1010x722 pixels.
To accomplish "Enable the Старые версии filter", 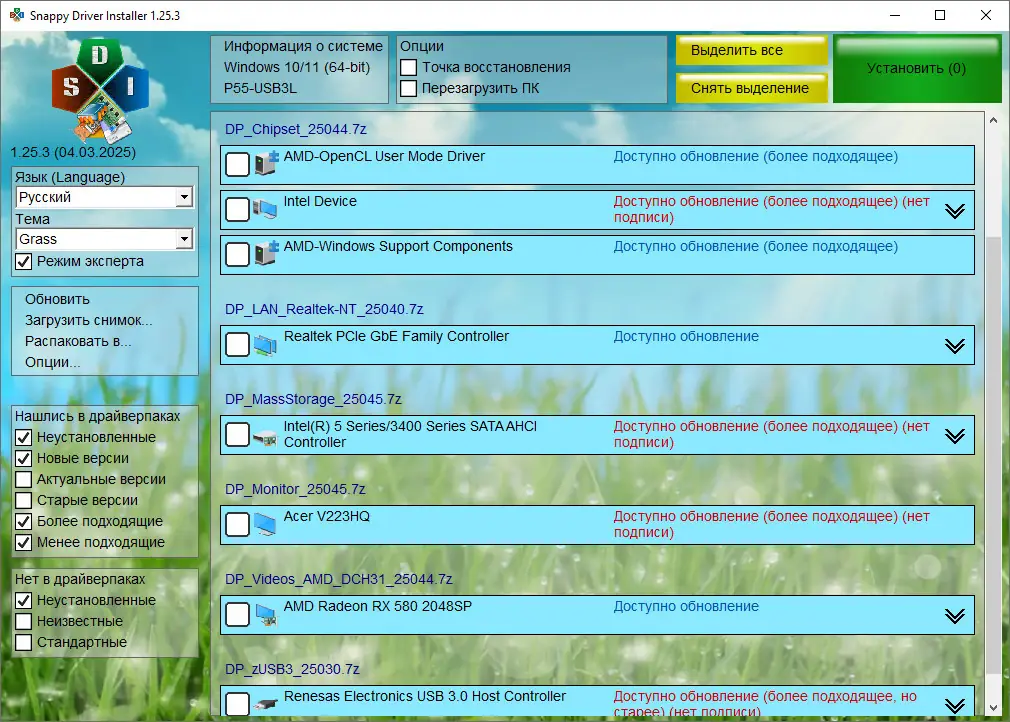I will click(23, 500).
